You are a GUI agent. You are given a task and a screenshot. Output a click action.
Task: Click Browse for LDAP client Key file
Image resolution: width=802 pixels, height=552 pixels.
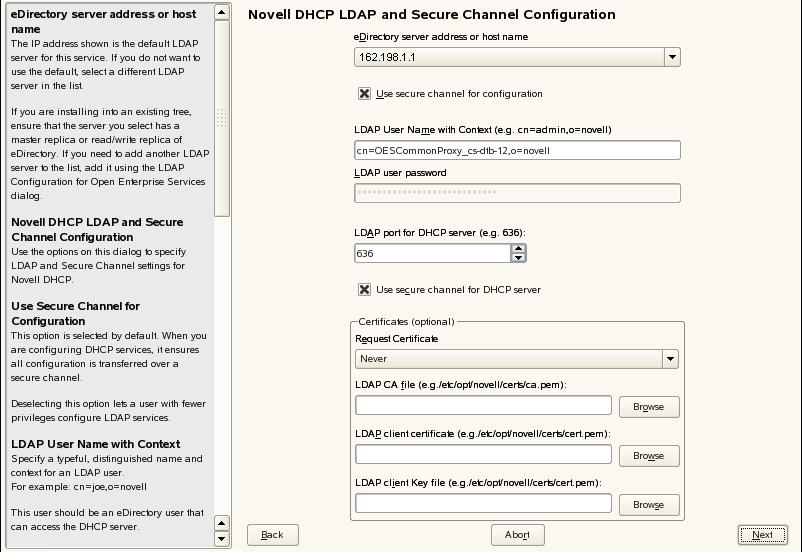[648, 505]
